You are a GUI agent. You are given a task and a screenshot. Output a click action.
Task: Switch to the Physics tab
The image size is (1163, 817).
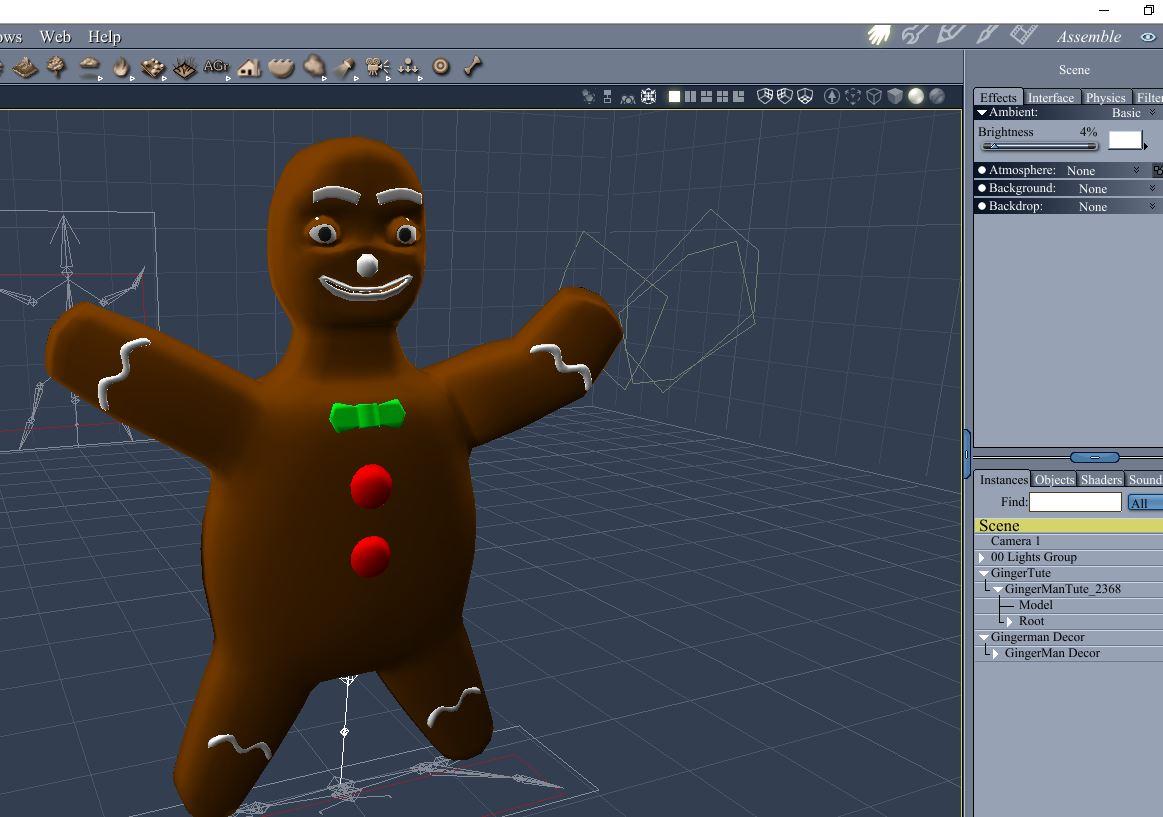click(x=1105, y=98)
